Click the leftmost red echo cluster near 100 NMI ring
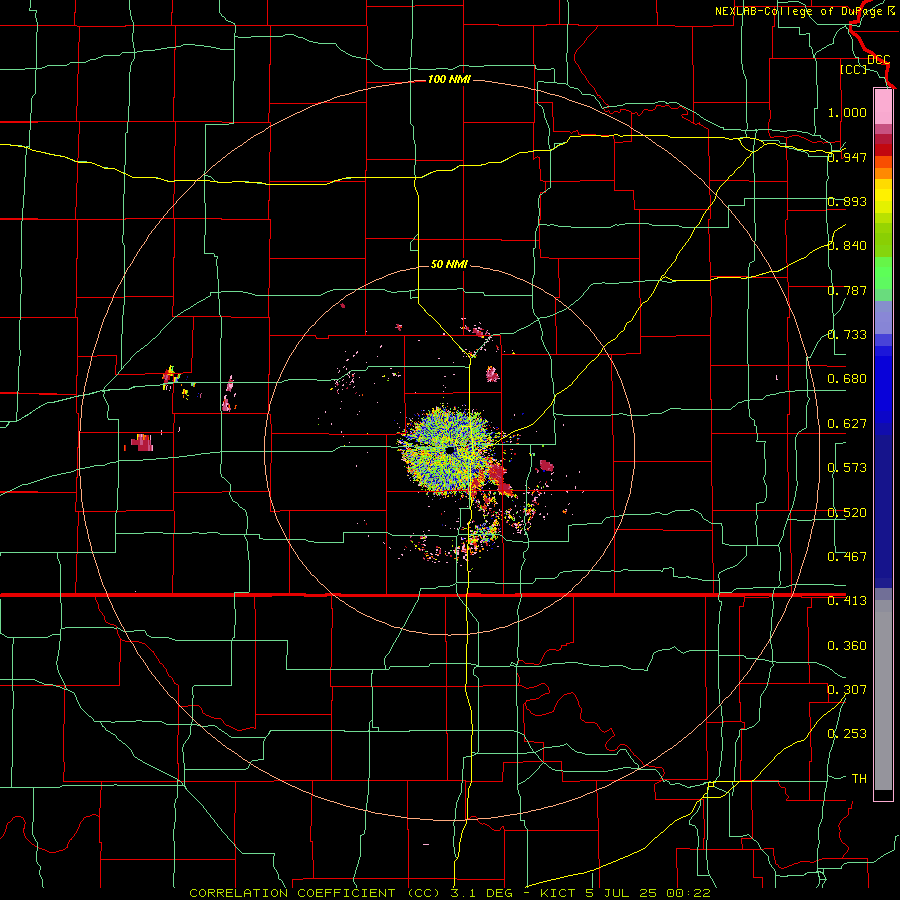900x900 pixels. point(141,443)
